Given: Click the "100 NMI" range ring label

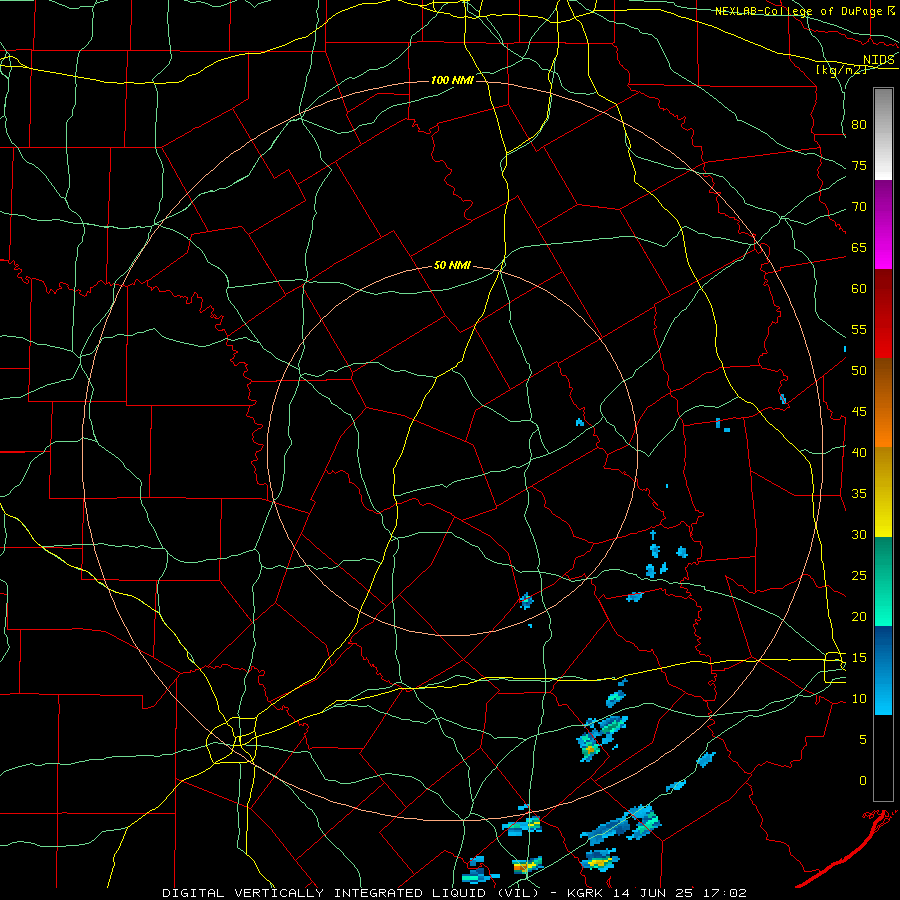Looking at the screenshot, I should (452, 80).
